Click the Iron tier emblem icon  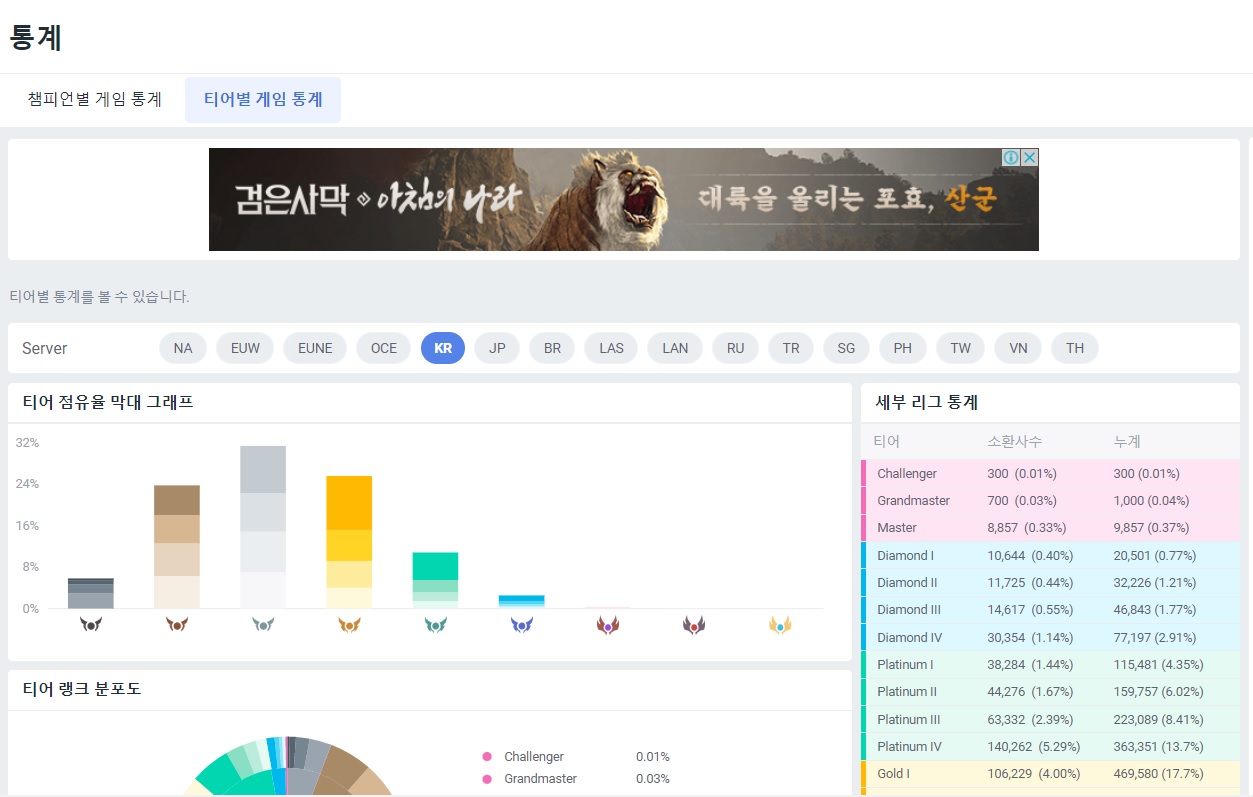point(91,625)
